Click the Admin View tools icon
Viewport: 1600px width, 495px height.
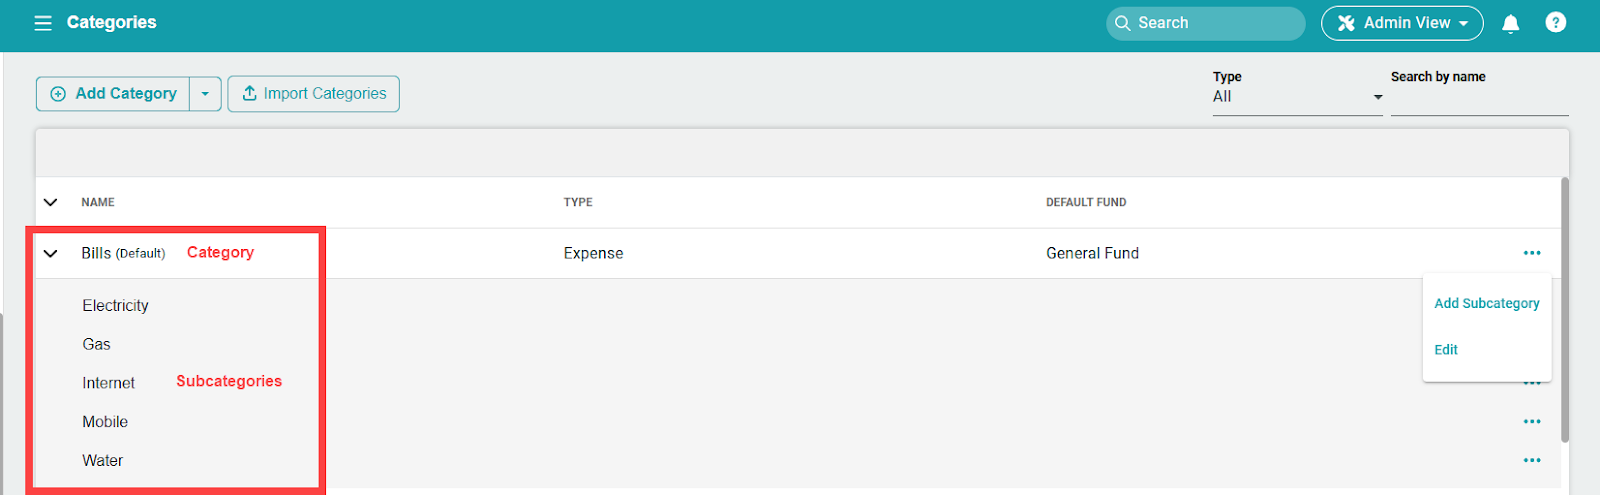tap(1346, 23)
